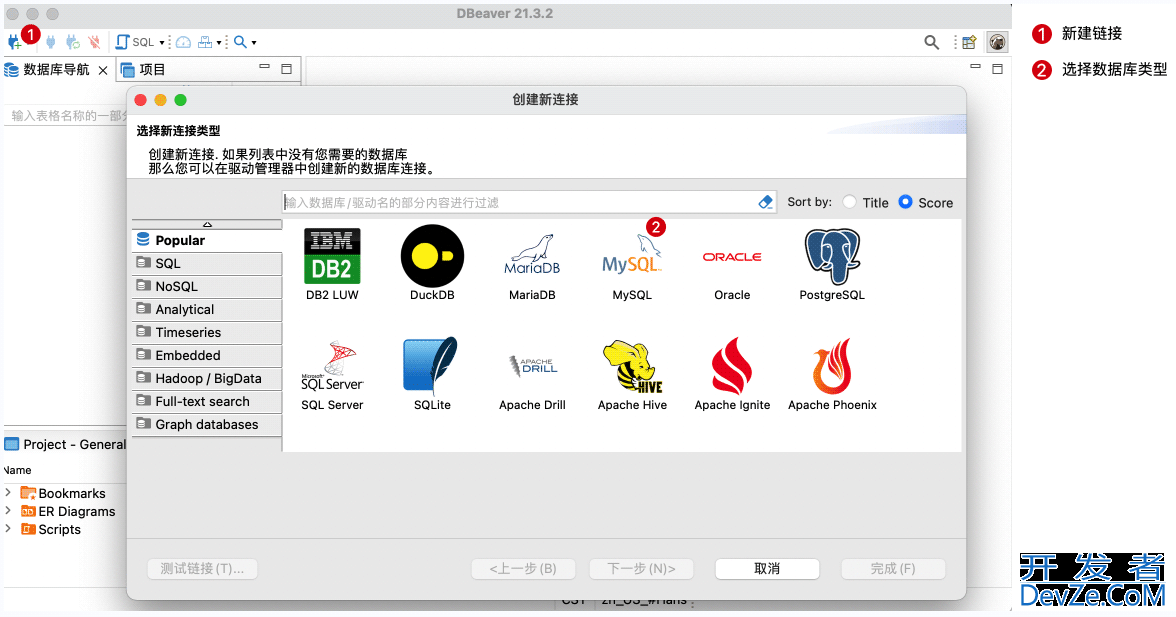Select the ER Diagrams folder row
Screen dimensions: 1176x617
coord(68,511)
